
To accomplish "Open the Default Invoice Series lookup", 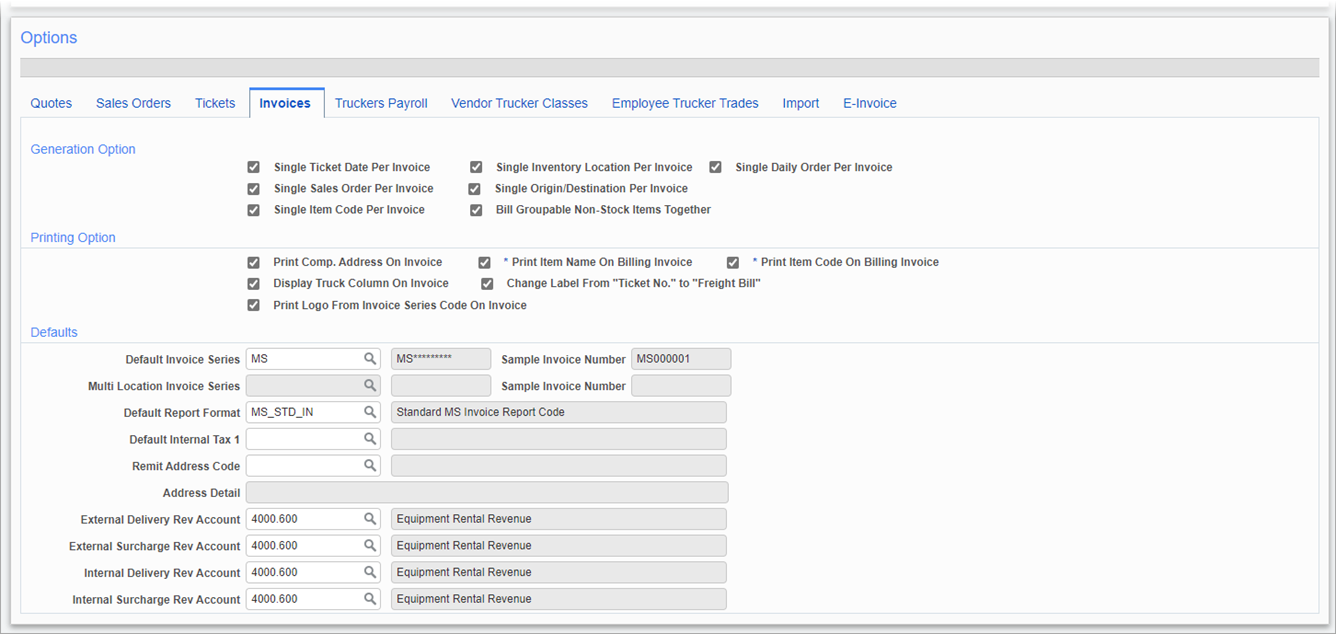I will pyautogui.click(x=370, y=358).
